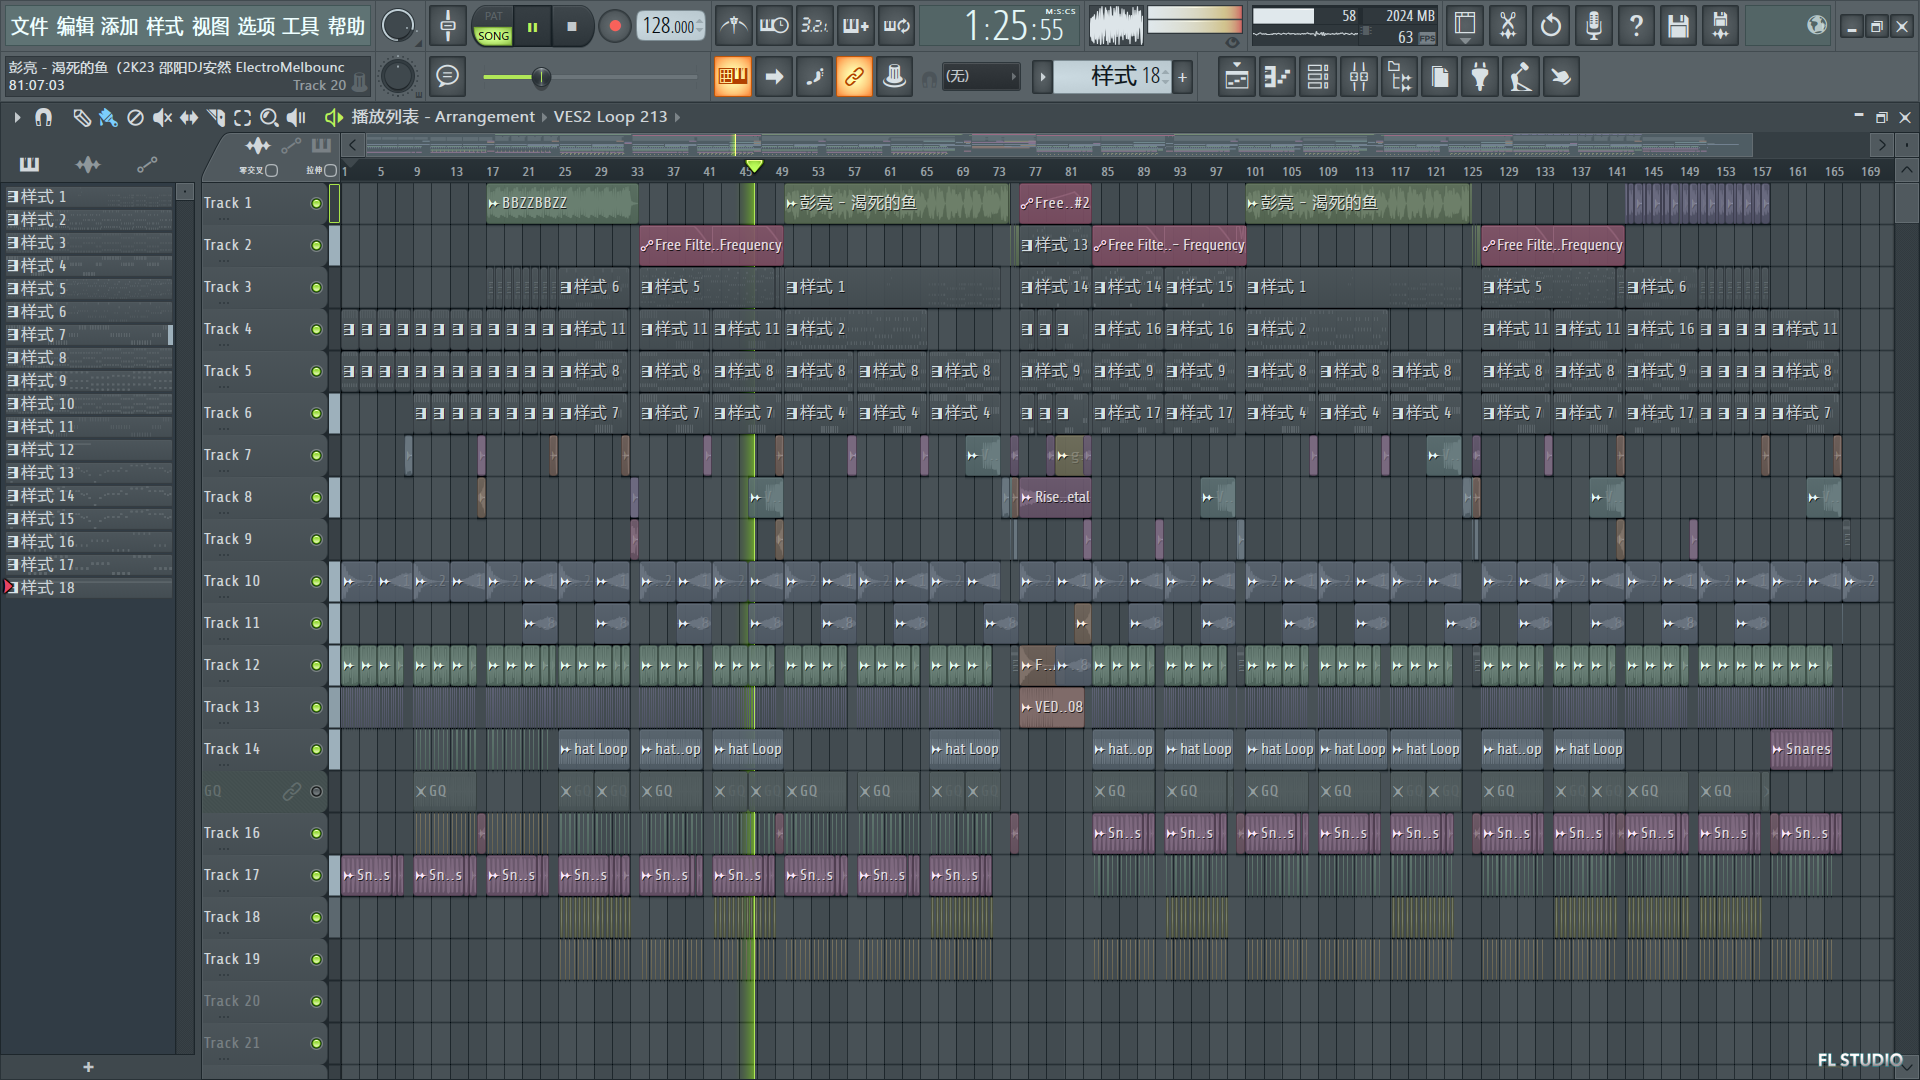
Task: Select the paint brush tool in playlist
Action: click(108, 118)
